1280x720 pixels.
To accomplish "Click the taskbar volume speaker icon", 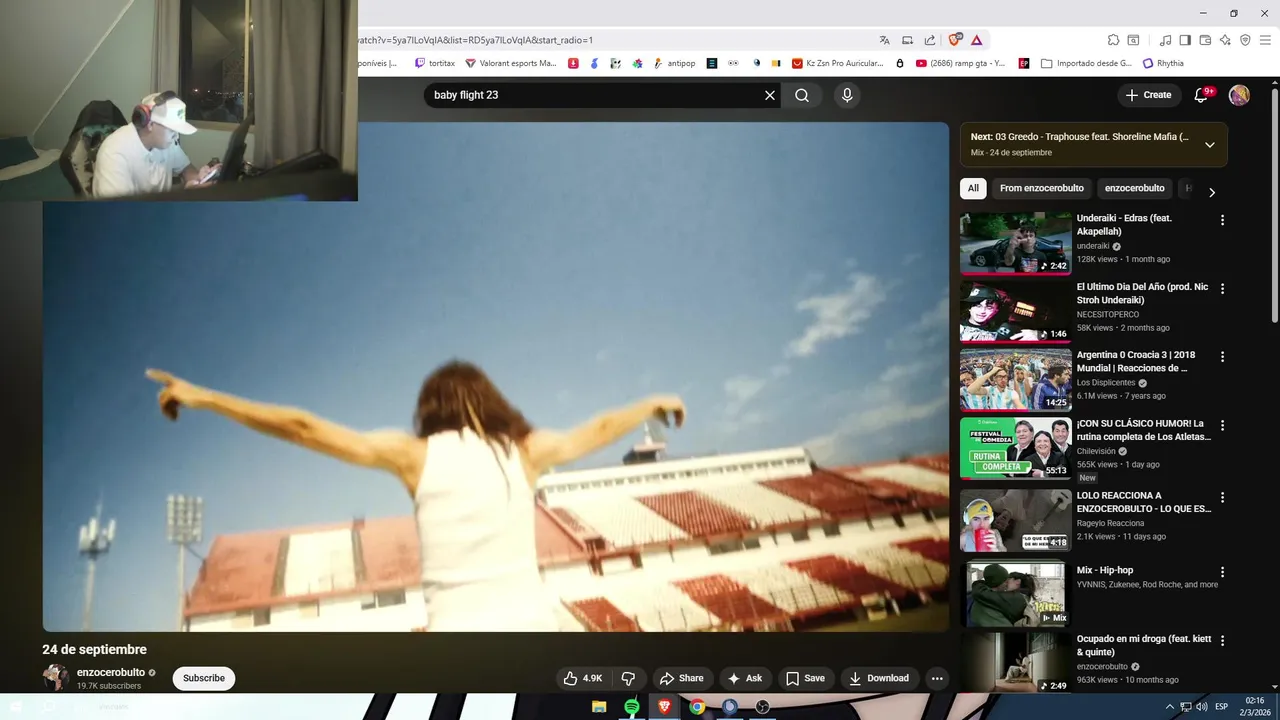I will (1201, 707).
